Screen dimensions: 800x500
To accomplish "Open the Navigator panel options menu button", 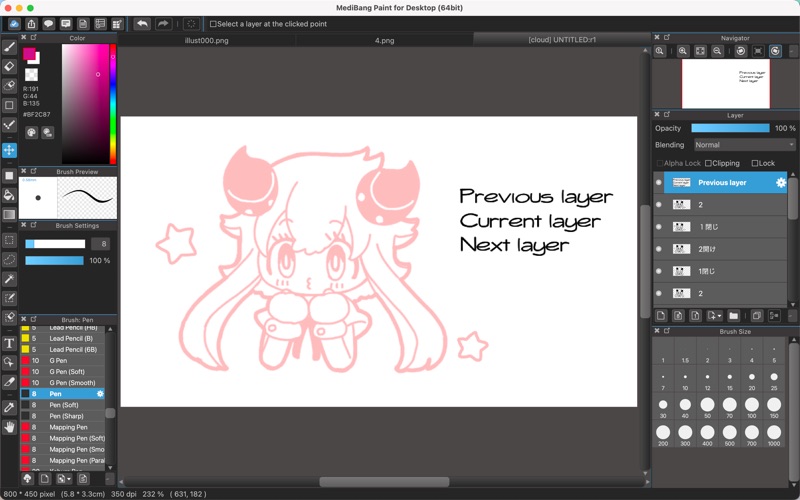I will [x=793, y=51].
